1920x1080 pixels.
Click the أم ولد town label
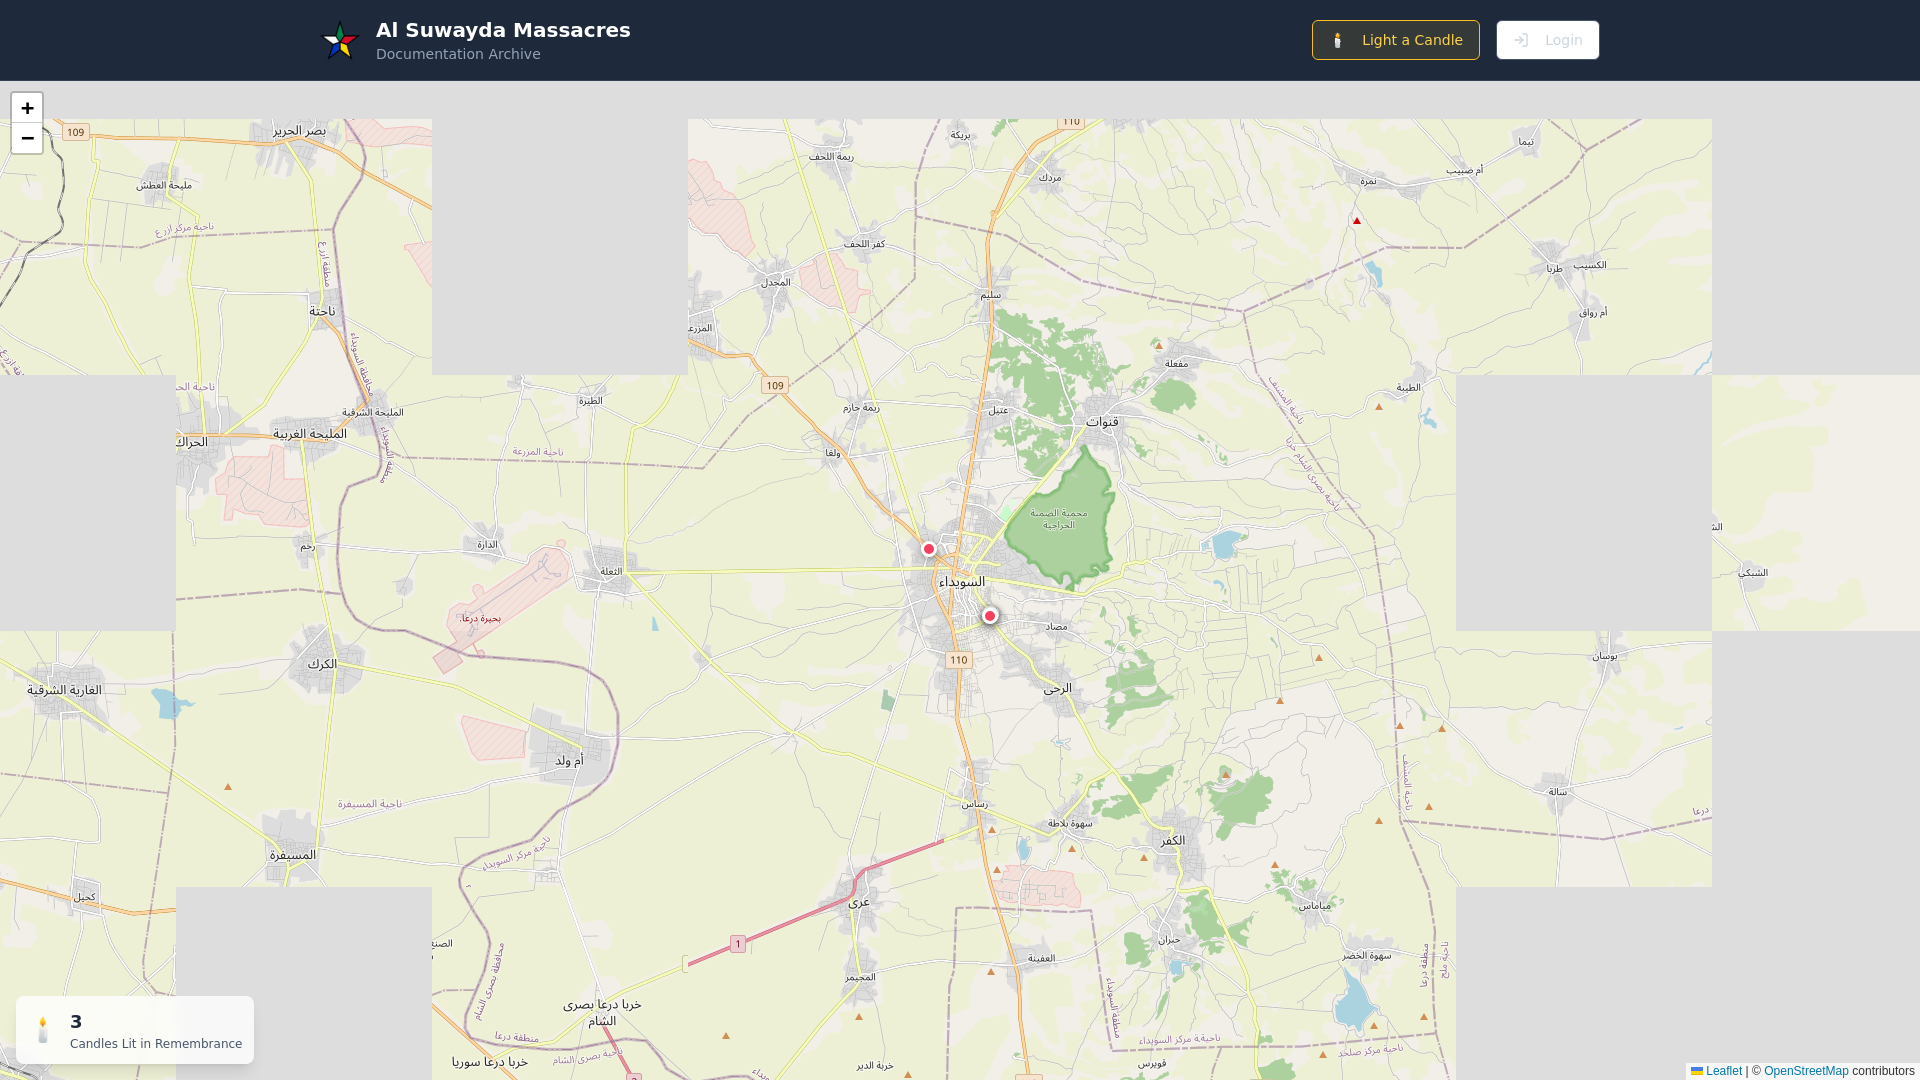point(569,761)
